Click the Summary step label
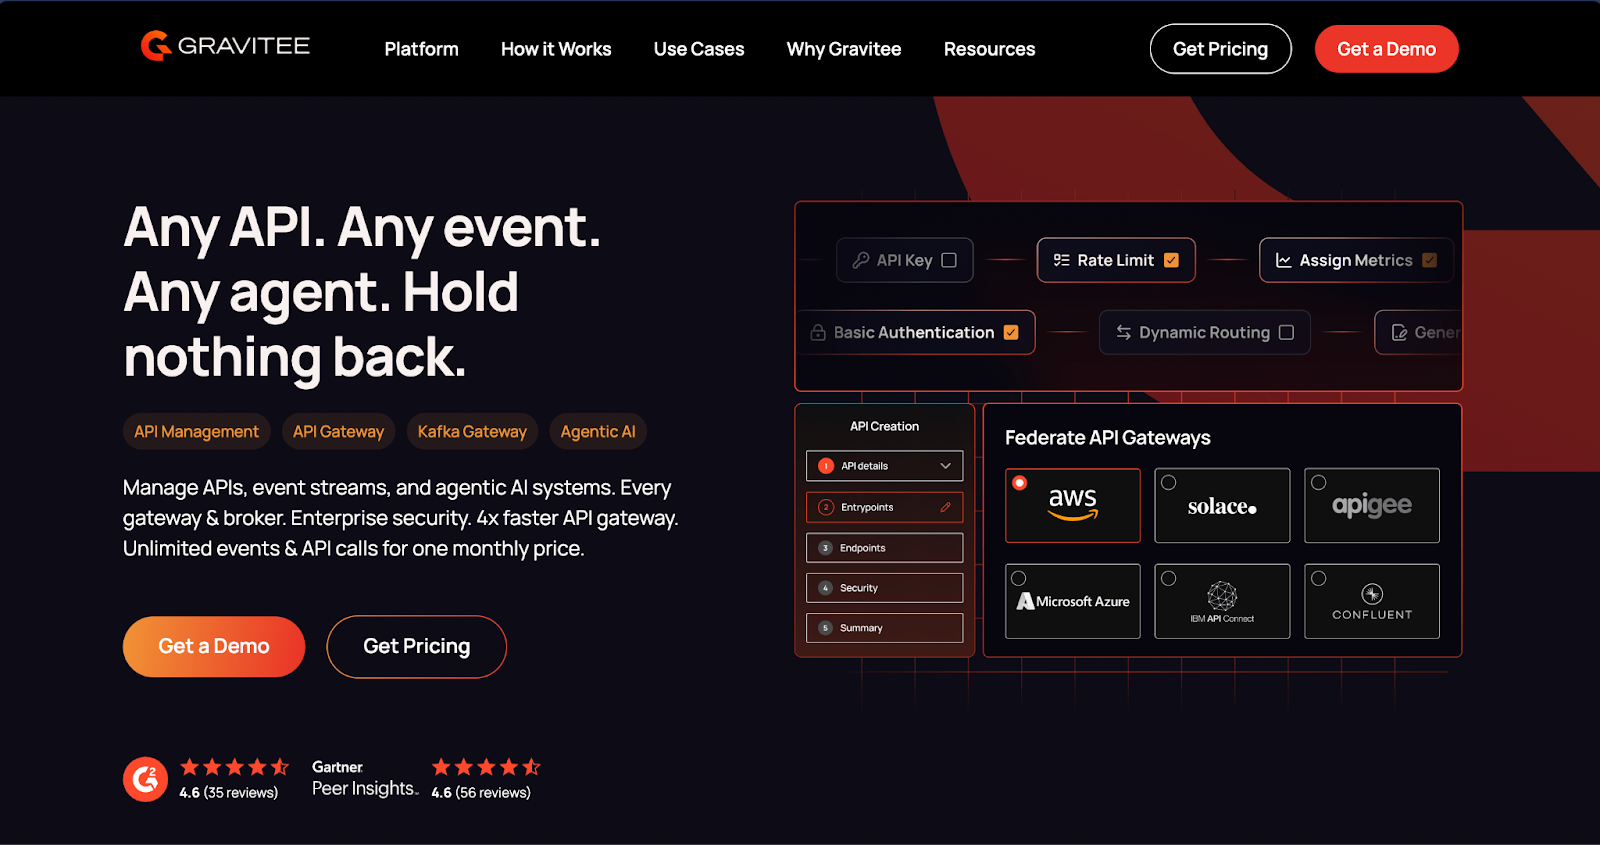This screenshot has width=1600, height=845. point(861,628)
